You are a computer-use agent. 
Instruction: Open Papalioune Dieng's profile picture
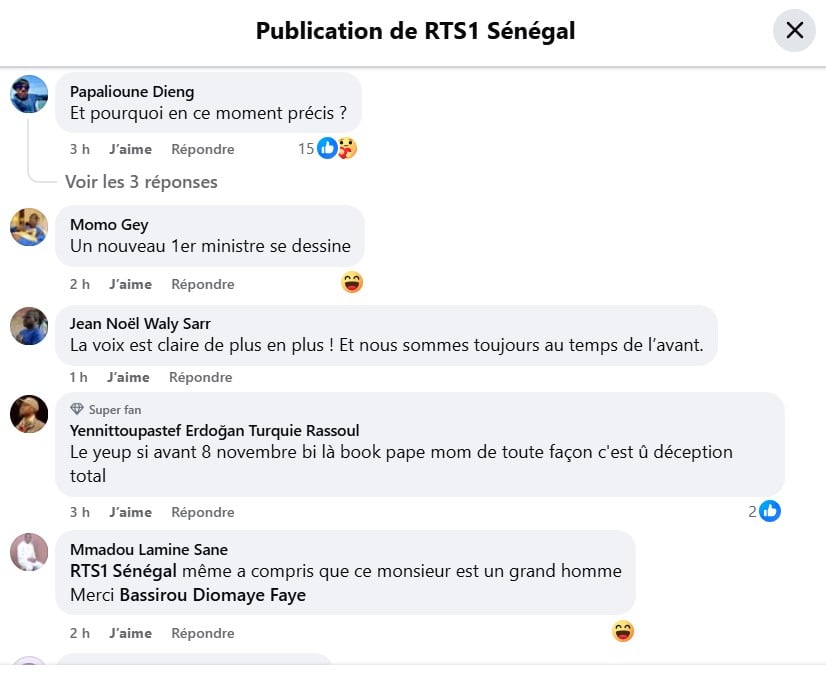29,94
